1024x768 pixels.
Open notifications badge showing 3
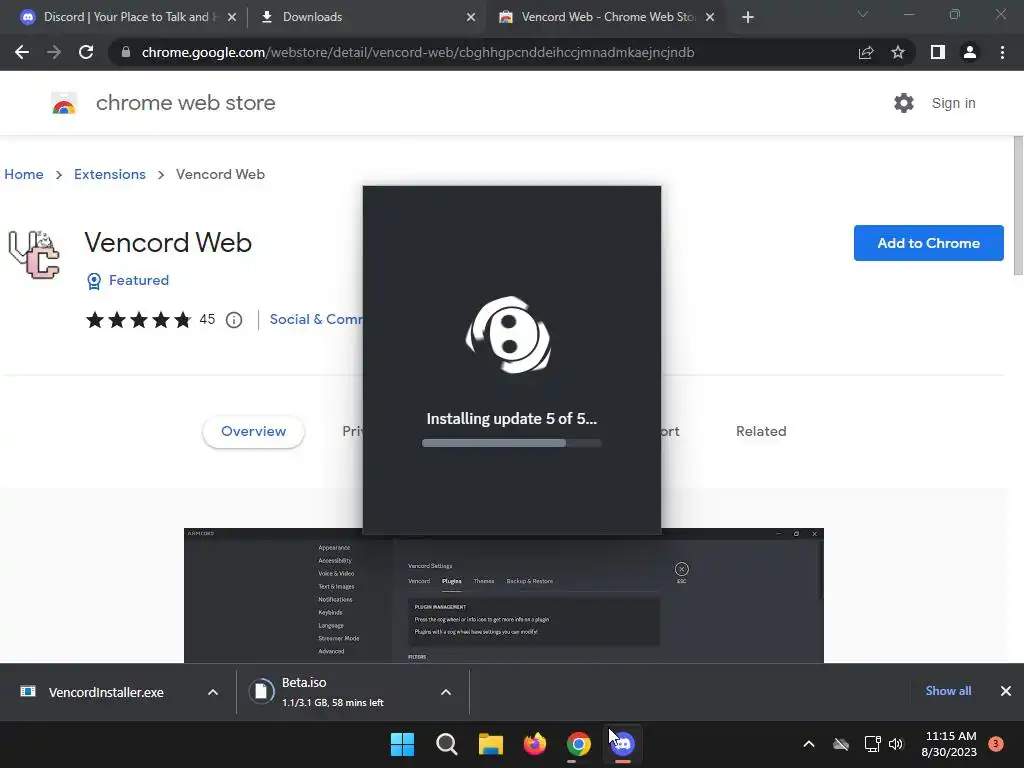click(996, 744)
